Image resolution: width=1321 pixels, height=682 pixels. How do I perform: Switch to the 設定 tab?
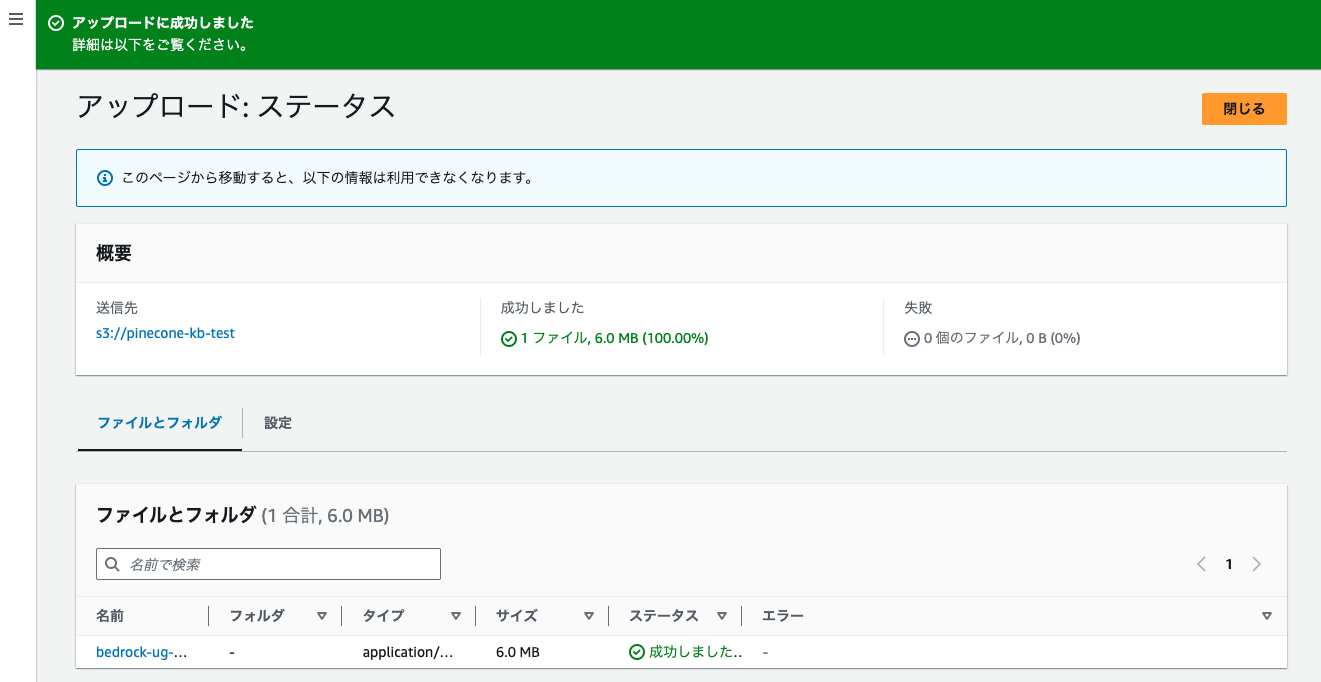click(278, 423)
